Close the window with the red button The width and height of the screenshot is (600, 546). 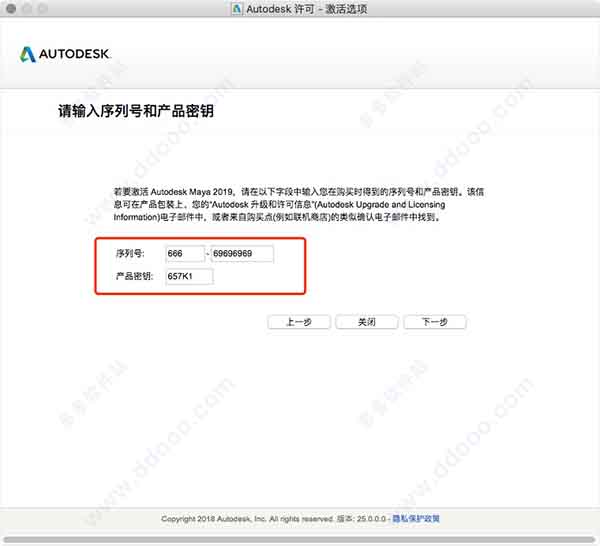coord(11,8)
